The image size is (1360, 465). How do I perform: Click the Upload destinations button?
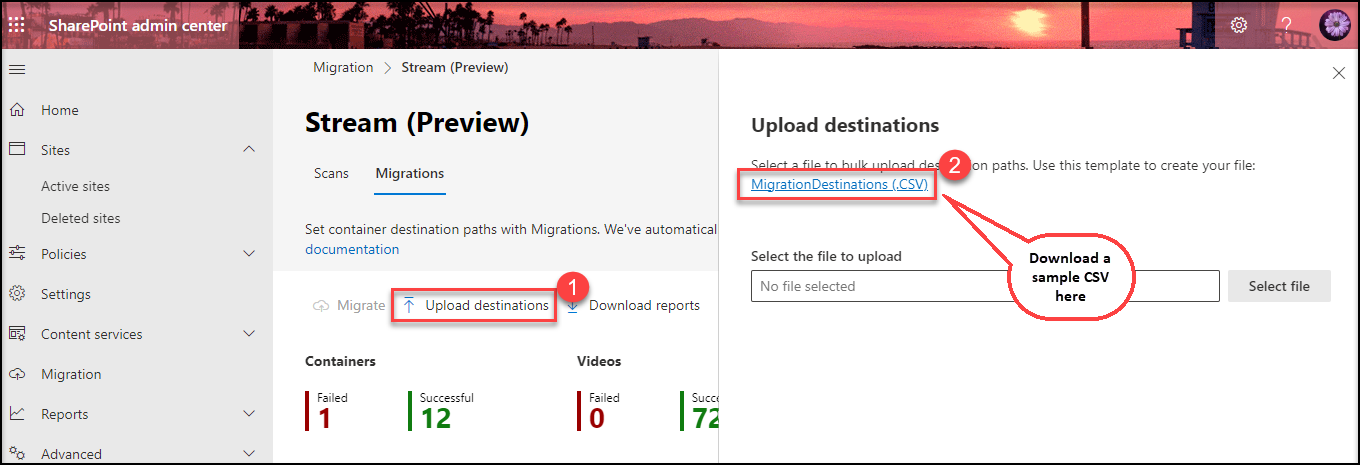pos(475,305)
